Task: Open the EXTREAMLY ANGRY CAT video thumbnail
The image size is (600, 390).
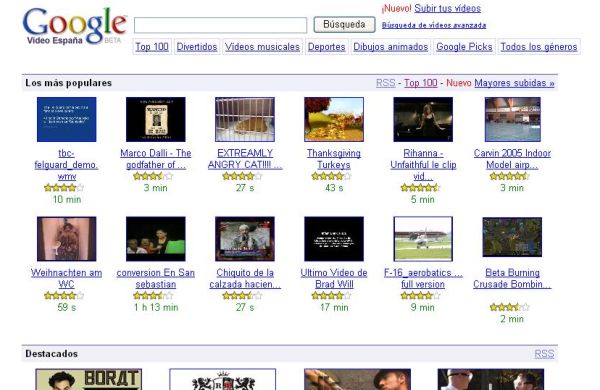Action: (x=245, y=119)
